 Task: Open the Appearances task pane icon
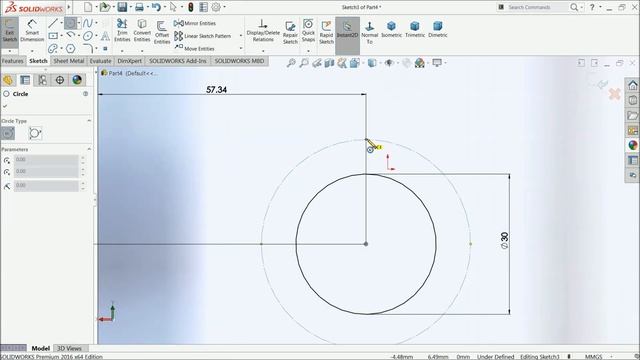pos(633,145)
